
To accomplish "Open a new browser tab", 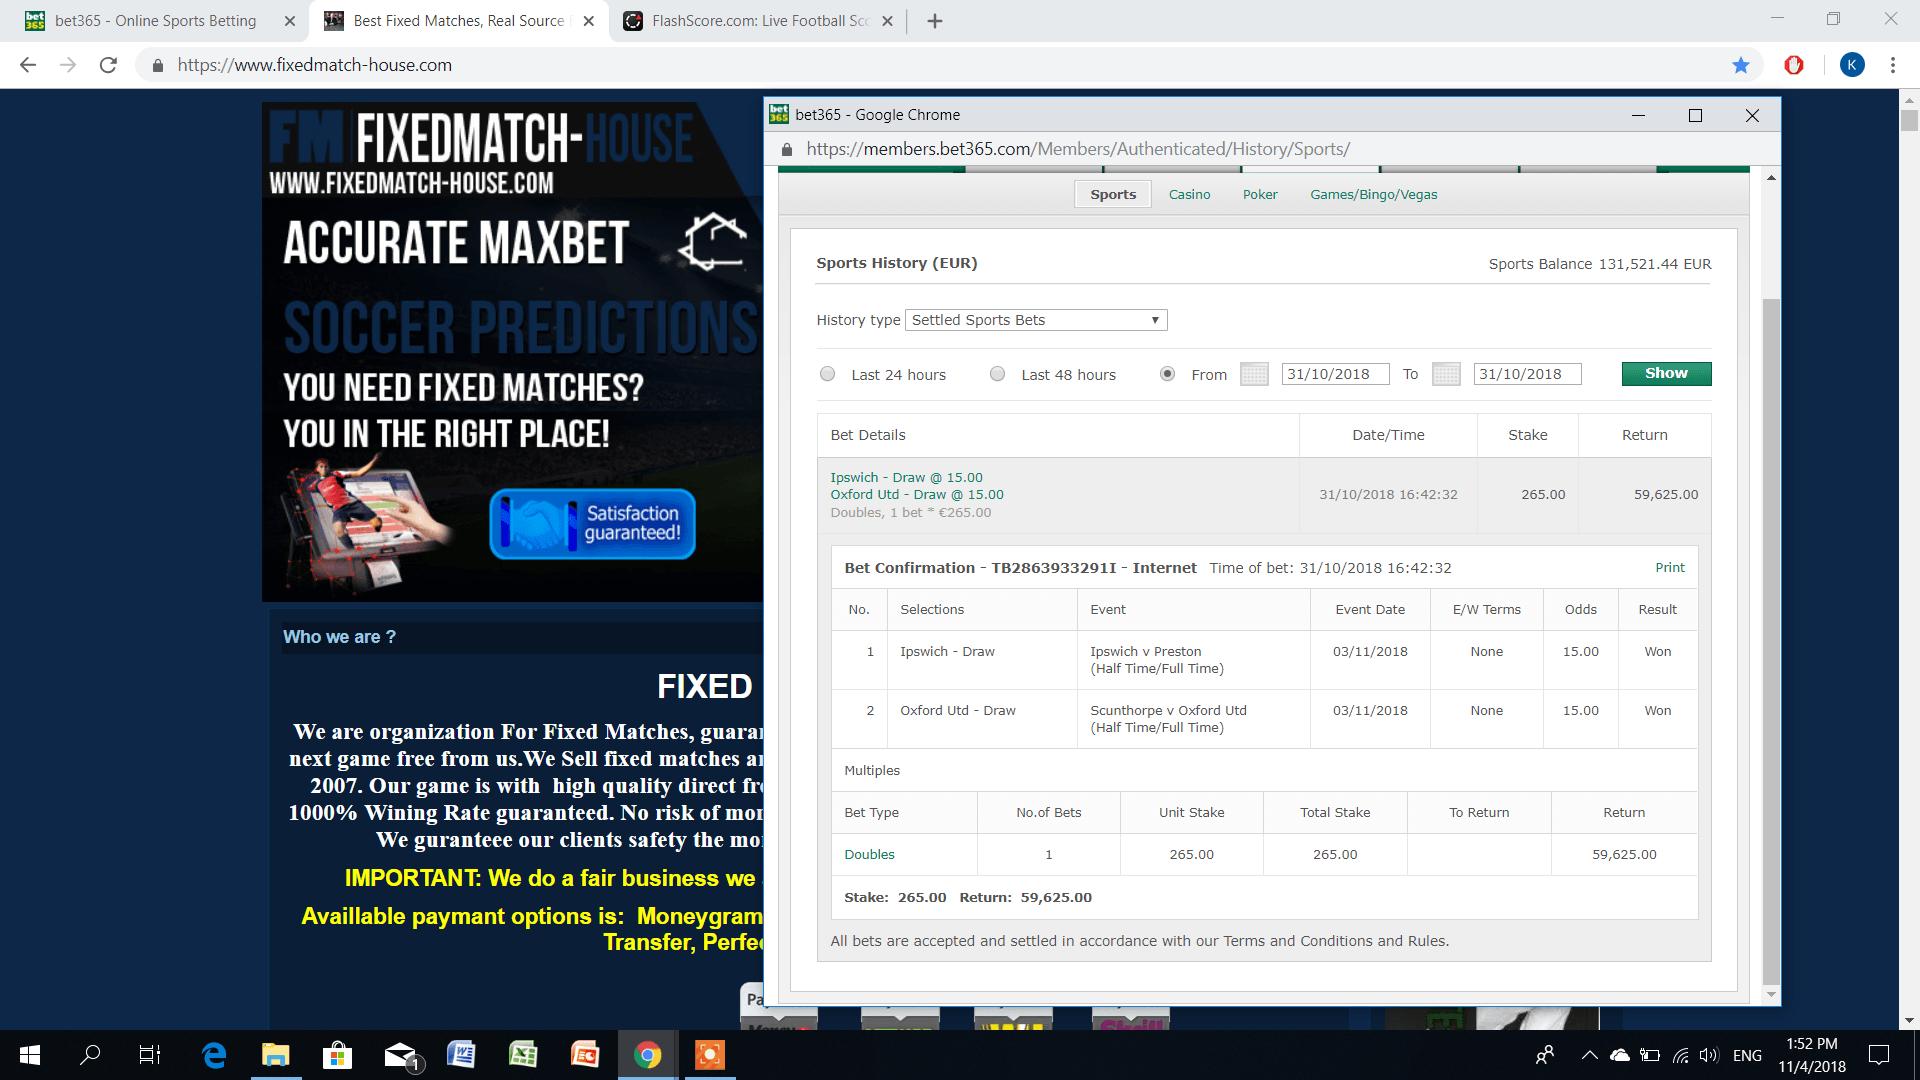I will pyautogui.click(x=935, y=21).
